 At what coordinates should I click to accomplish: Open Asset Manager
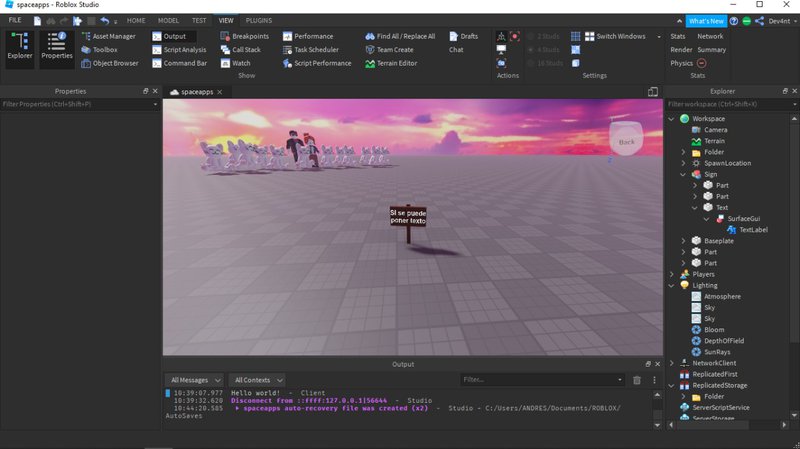tap(109, 36)
